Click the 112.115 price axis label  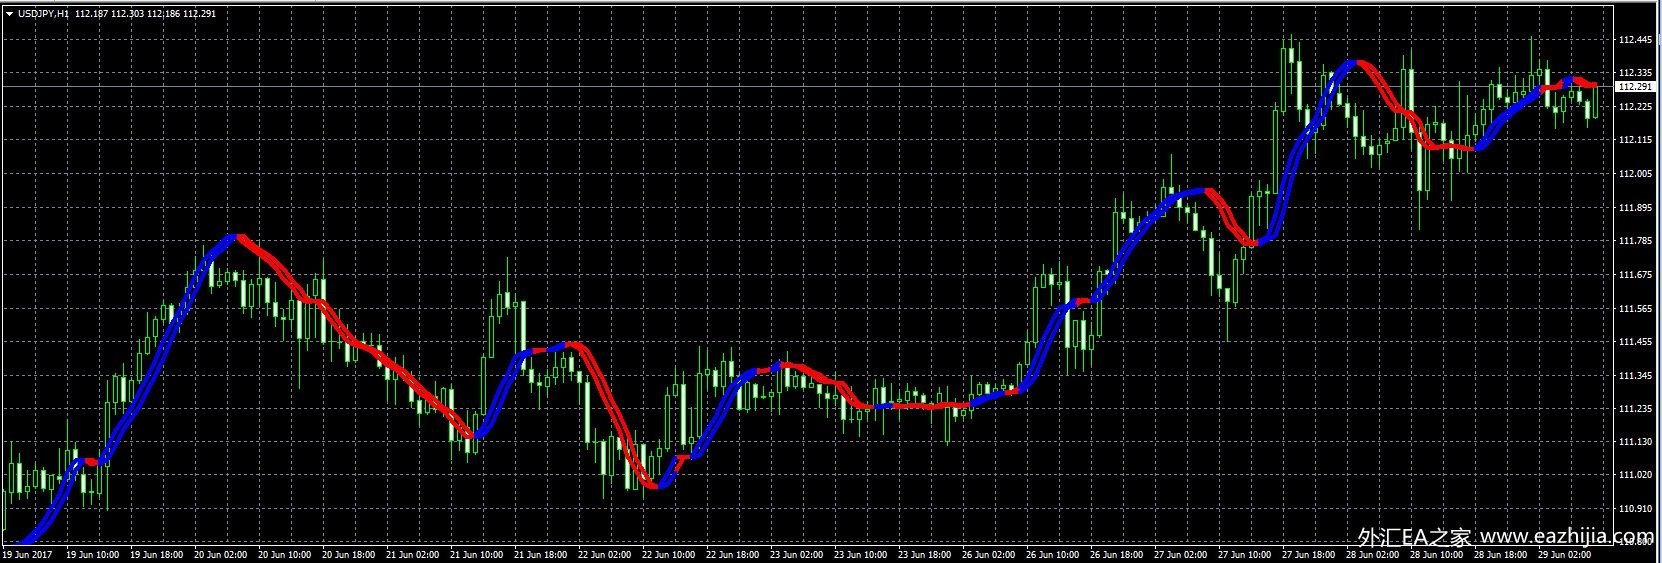(1635, 140)
